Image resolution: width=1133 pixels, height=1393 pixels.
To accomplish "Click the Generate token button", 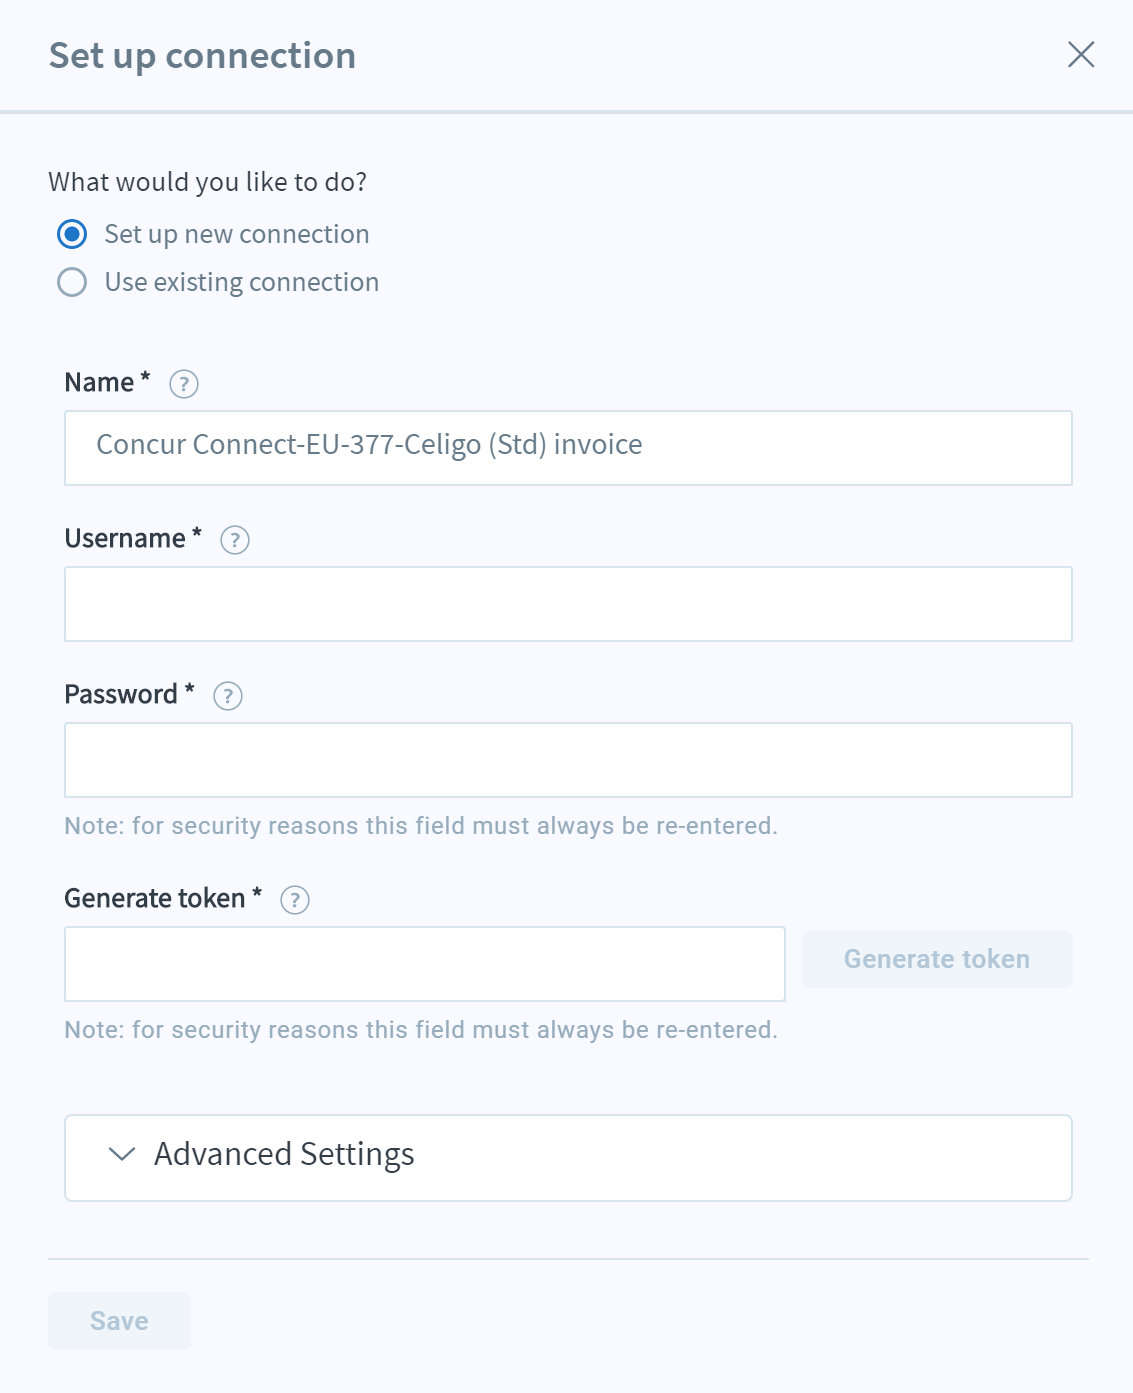I will [x=937, y=959].
